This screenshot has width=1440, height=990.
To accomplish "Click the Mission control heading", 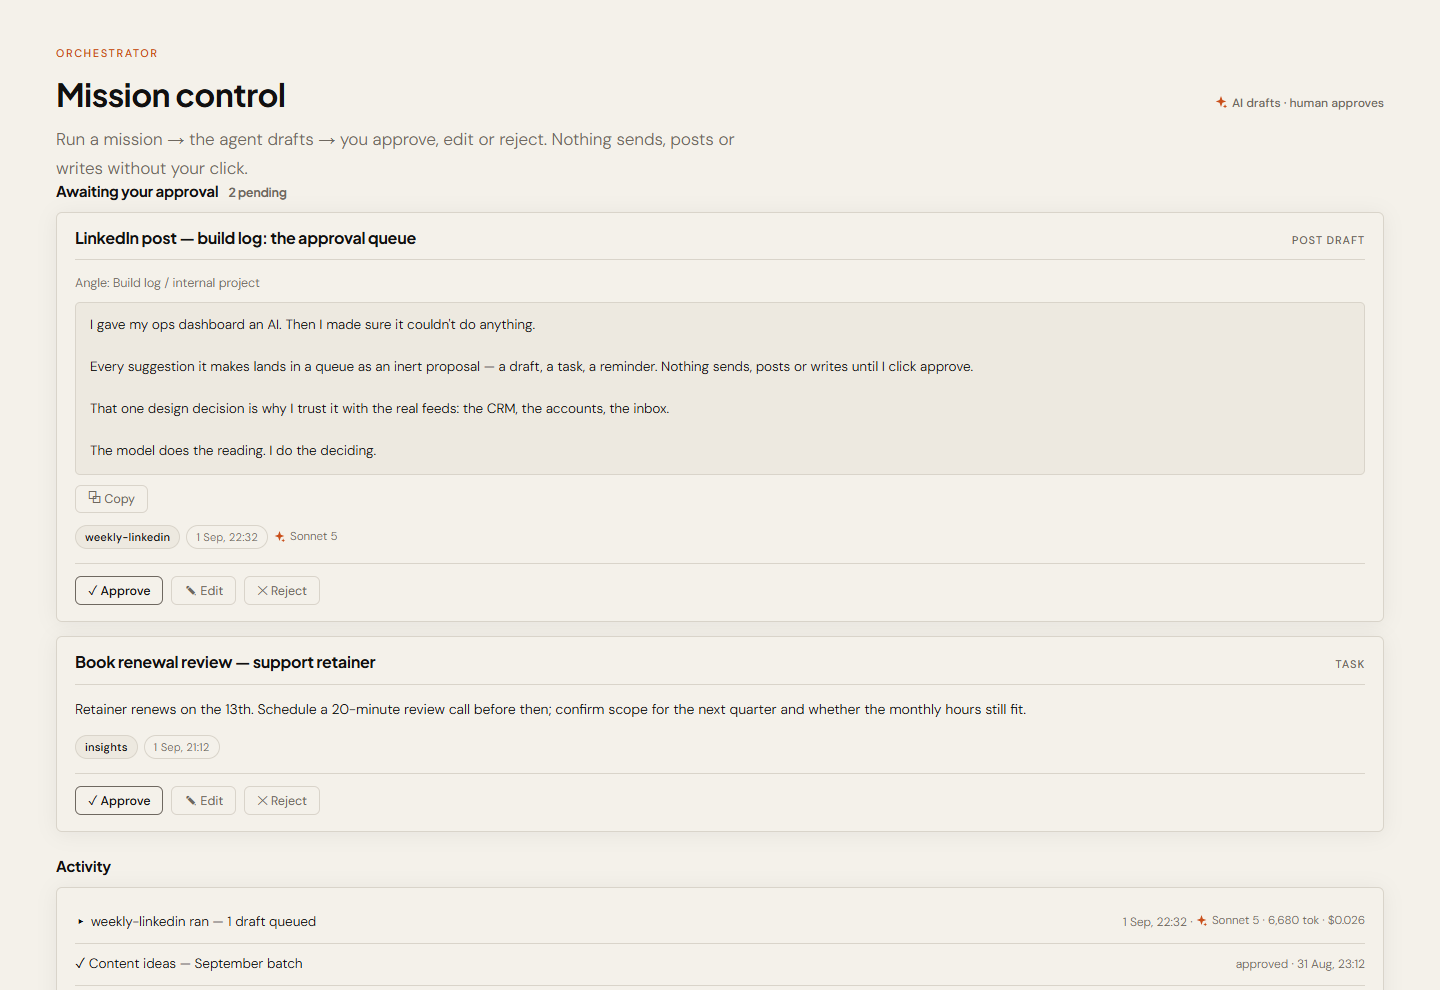I will 171,96.
